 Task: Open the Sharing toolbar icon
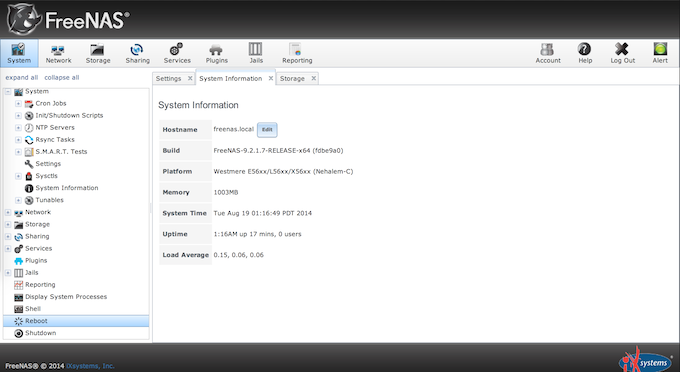coord(137,53)
